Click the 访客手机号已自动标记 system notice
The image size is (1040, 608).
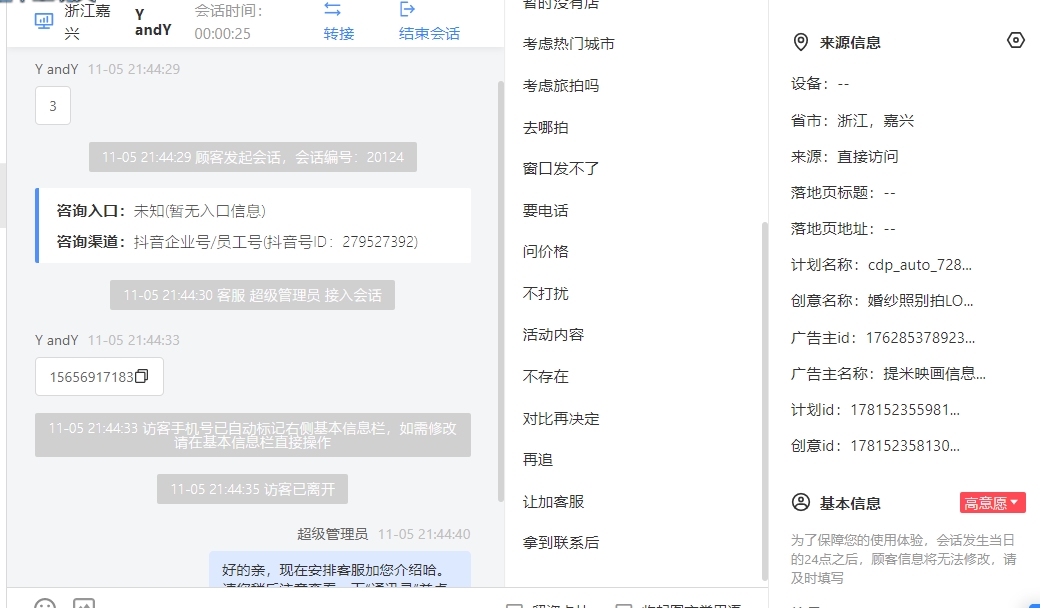(253, 435)
